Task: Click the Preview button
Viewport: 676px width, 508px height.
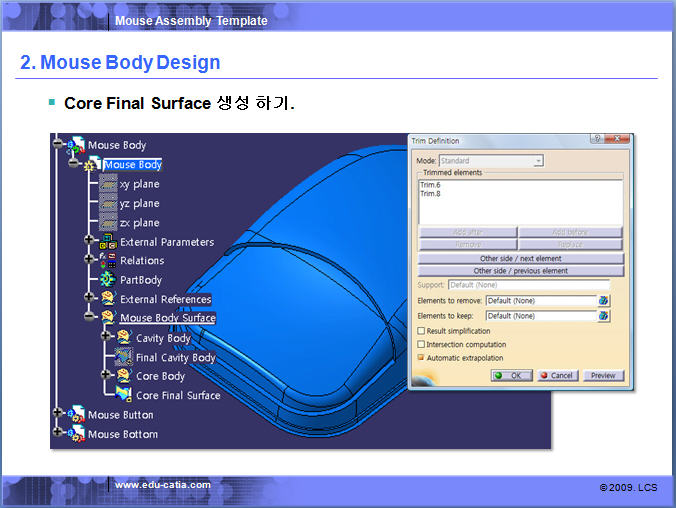Action: click(x=603, y=376)
